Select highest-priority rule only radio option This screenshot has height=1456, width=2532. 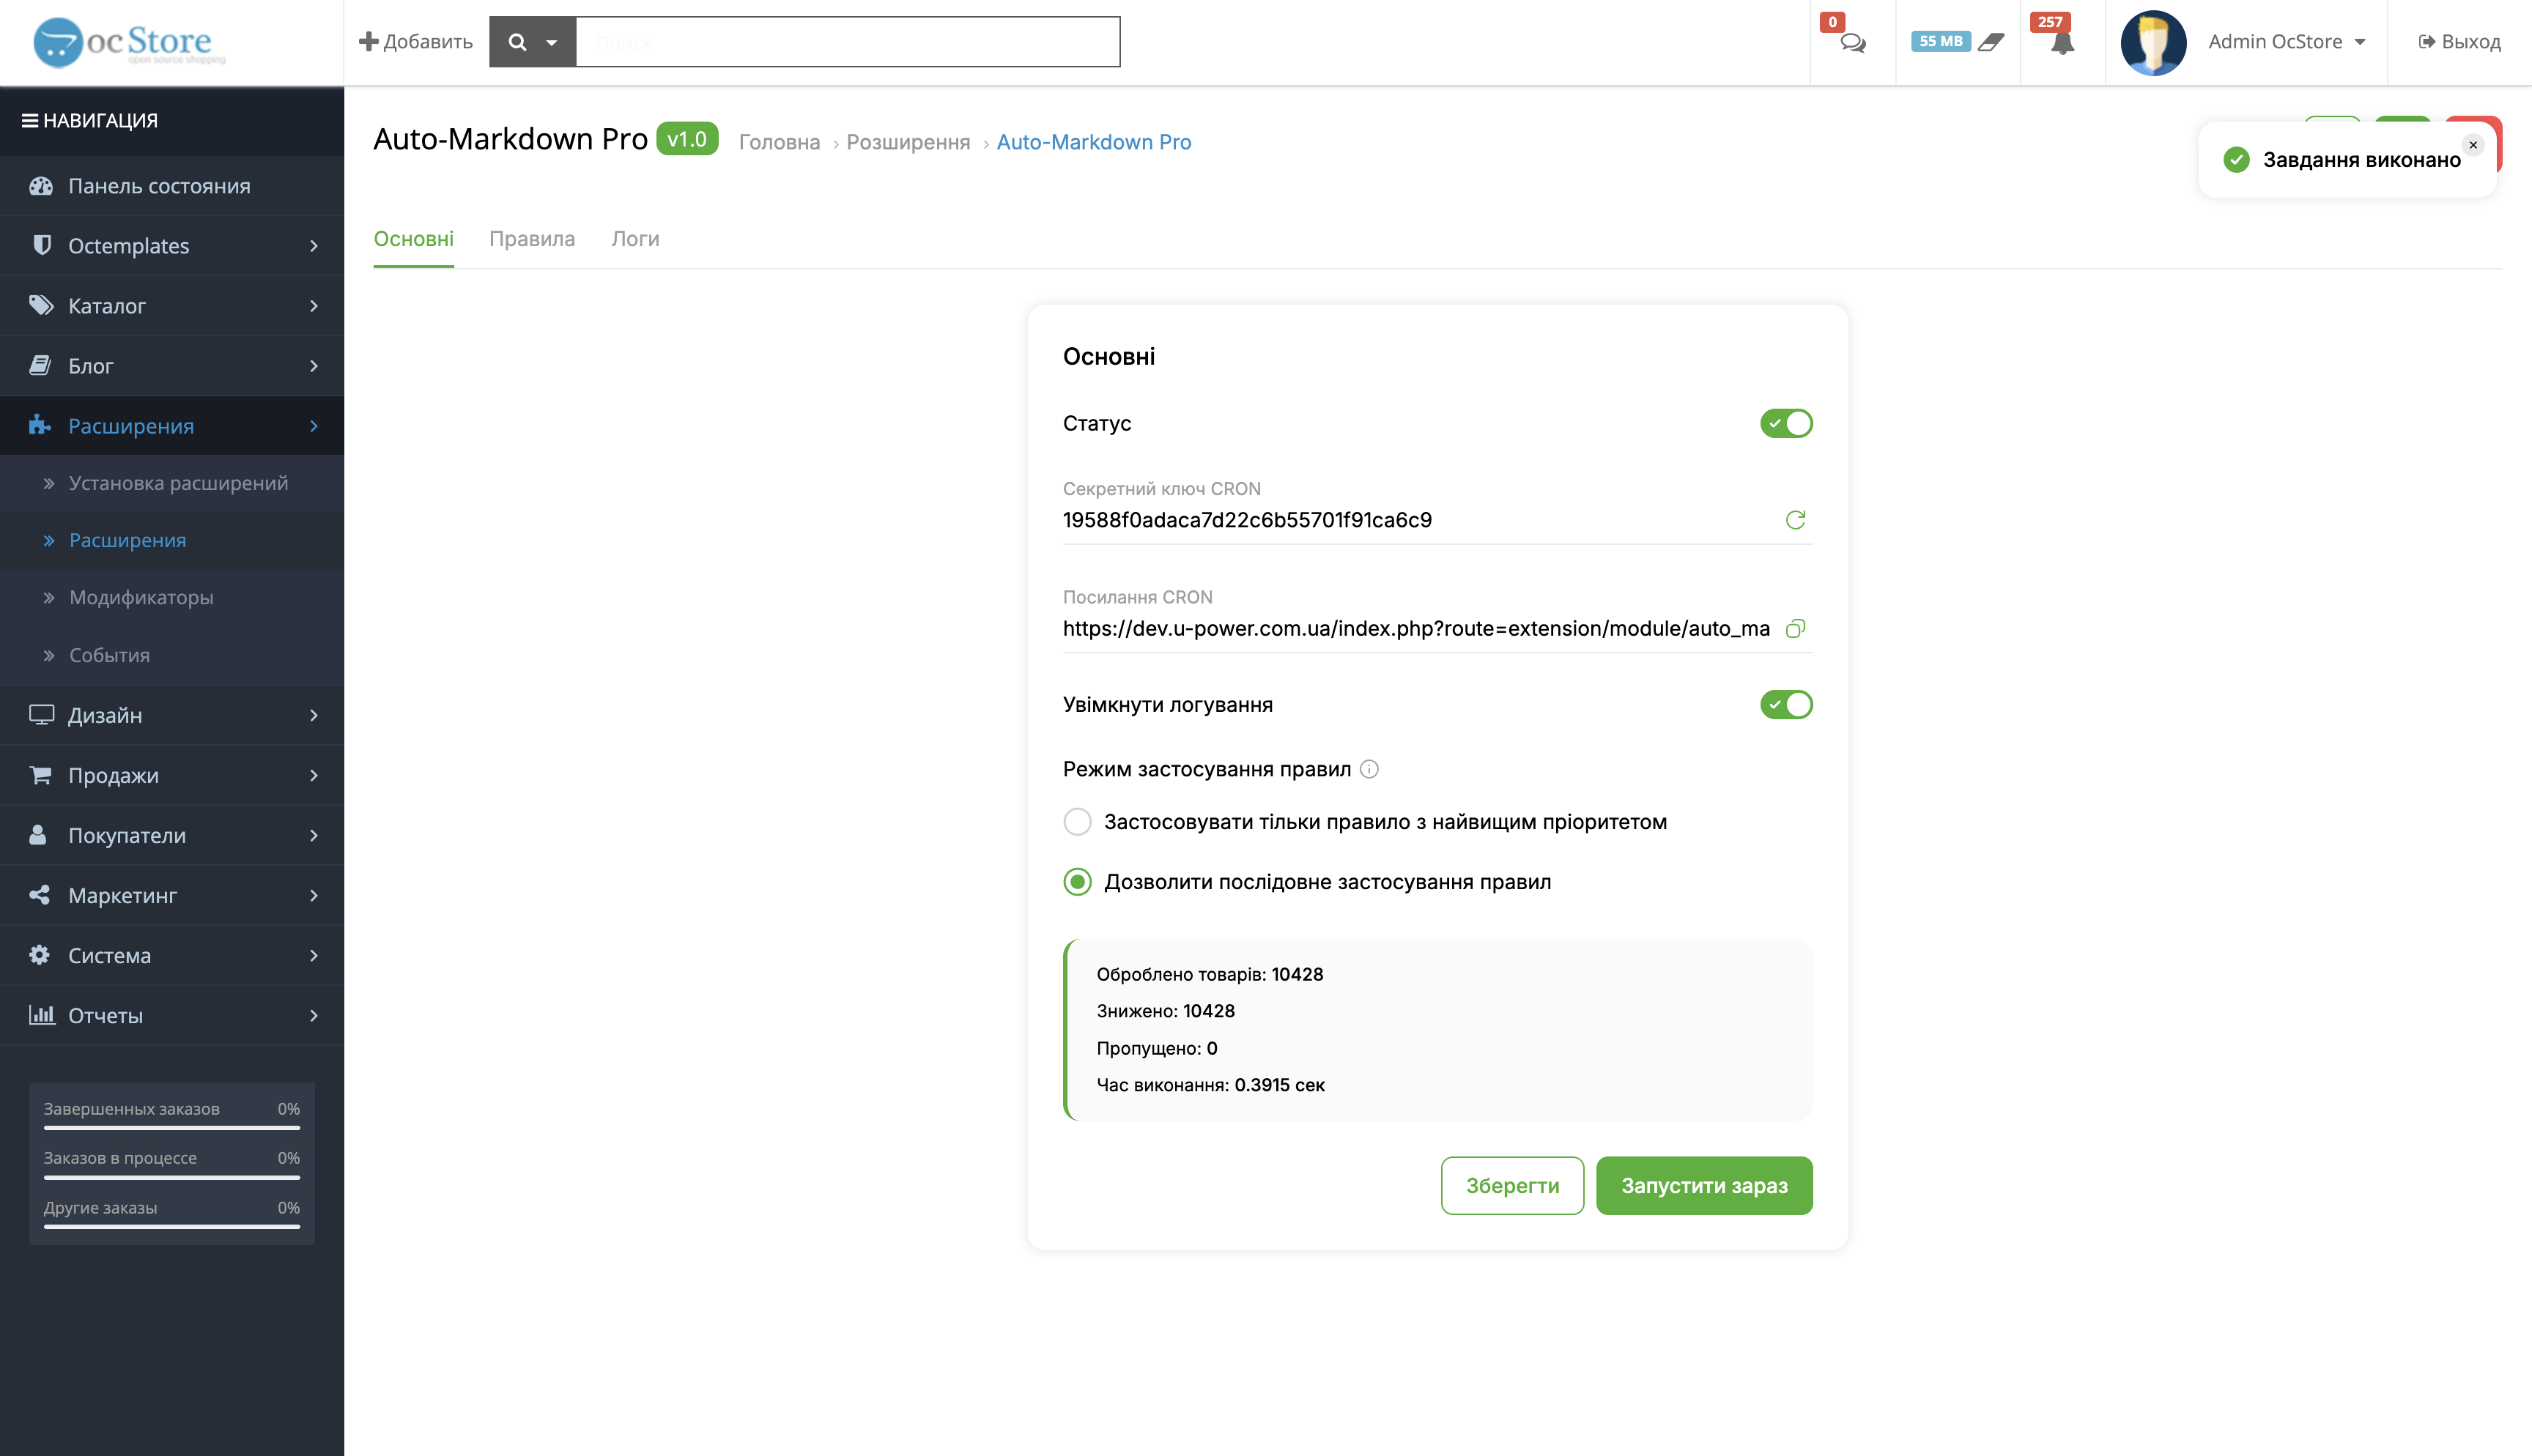click(x=1077, y=822)
